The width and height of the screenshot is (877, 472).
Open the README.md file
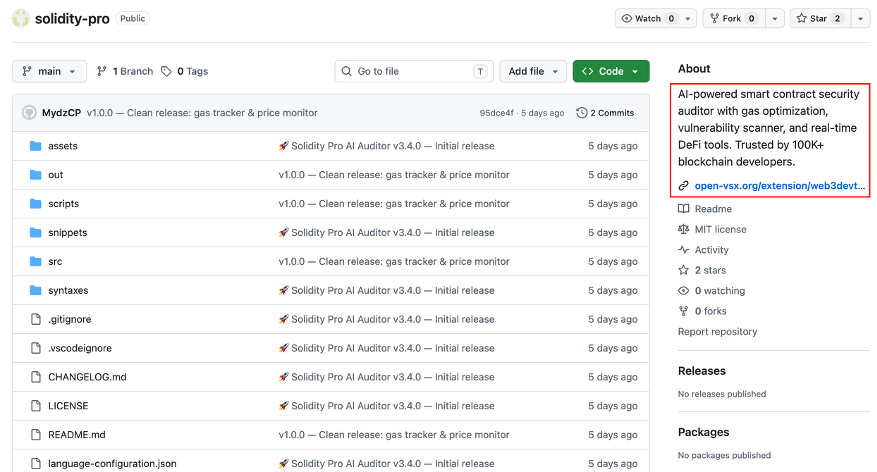(x=77, y=435)
